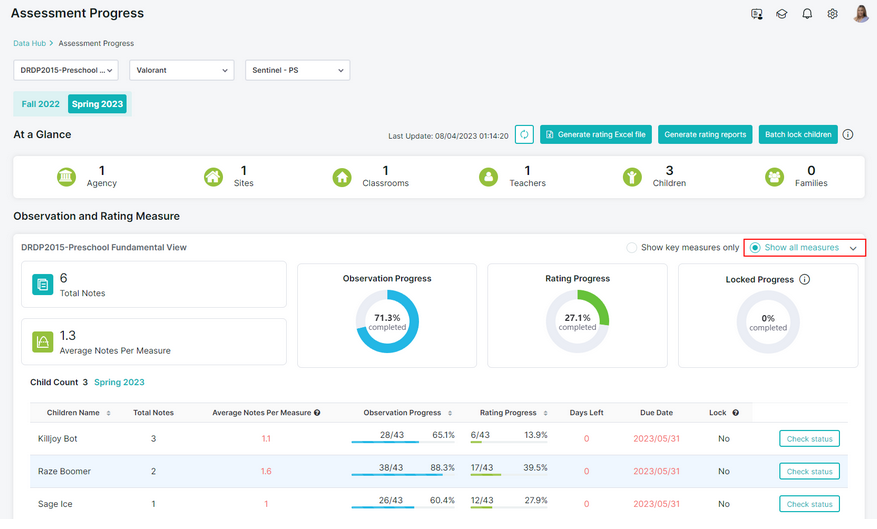Screen dimensions: 877x529
Task: Switch to the Fall 2022 tab
Action: tap(40, 104)
